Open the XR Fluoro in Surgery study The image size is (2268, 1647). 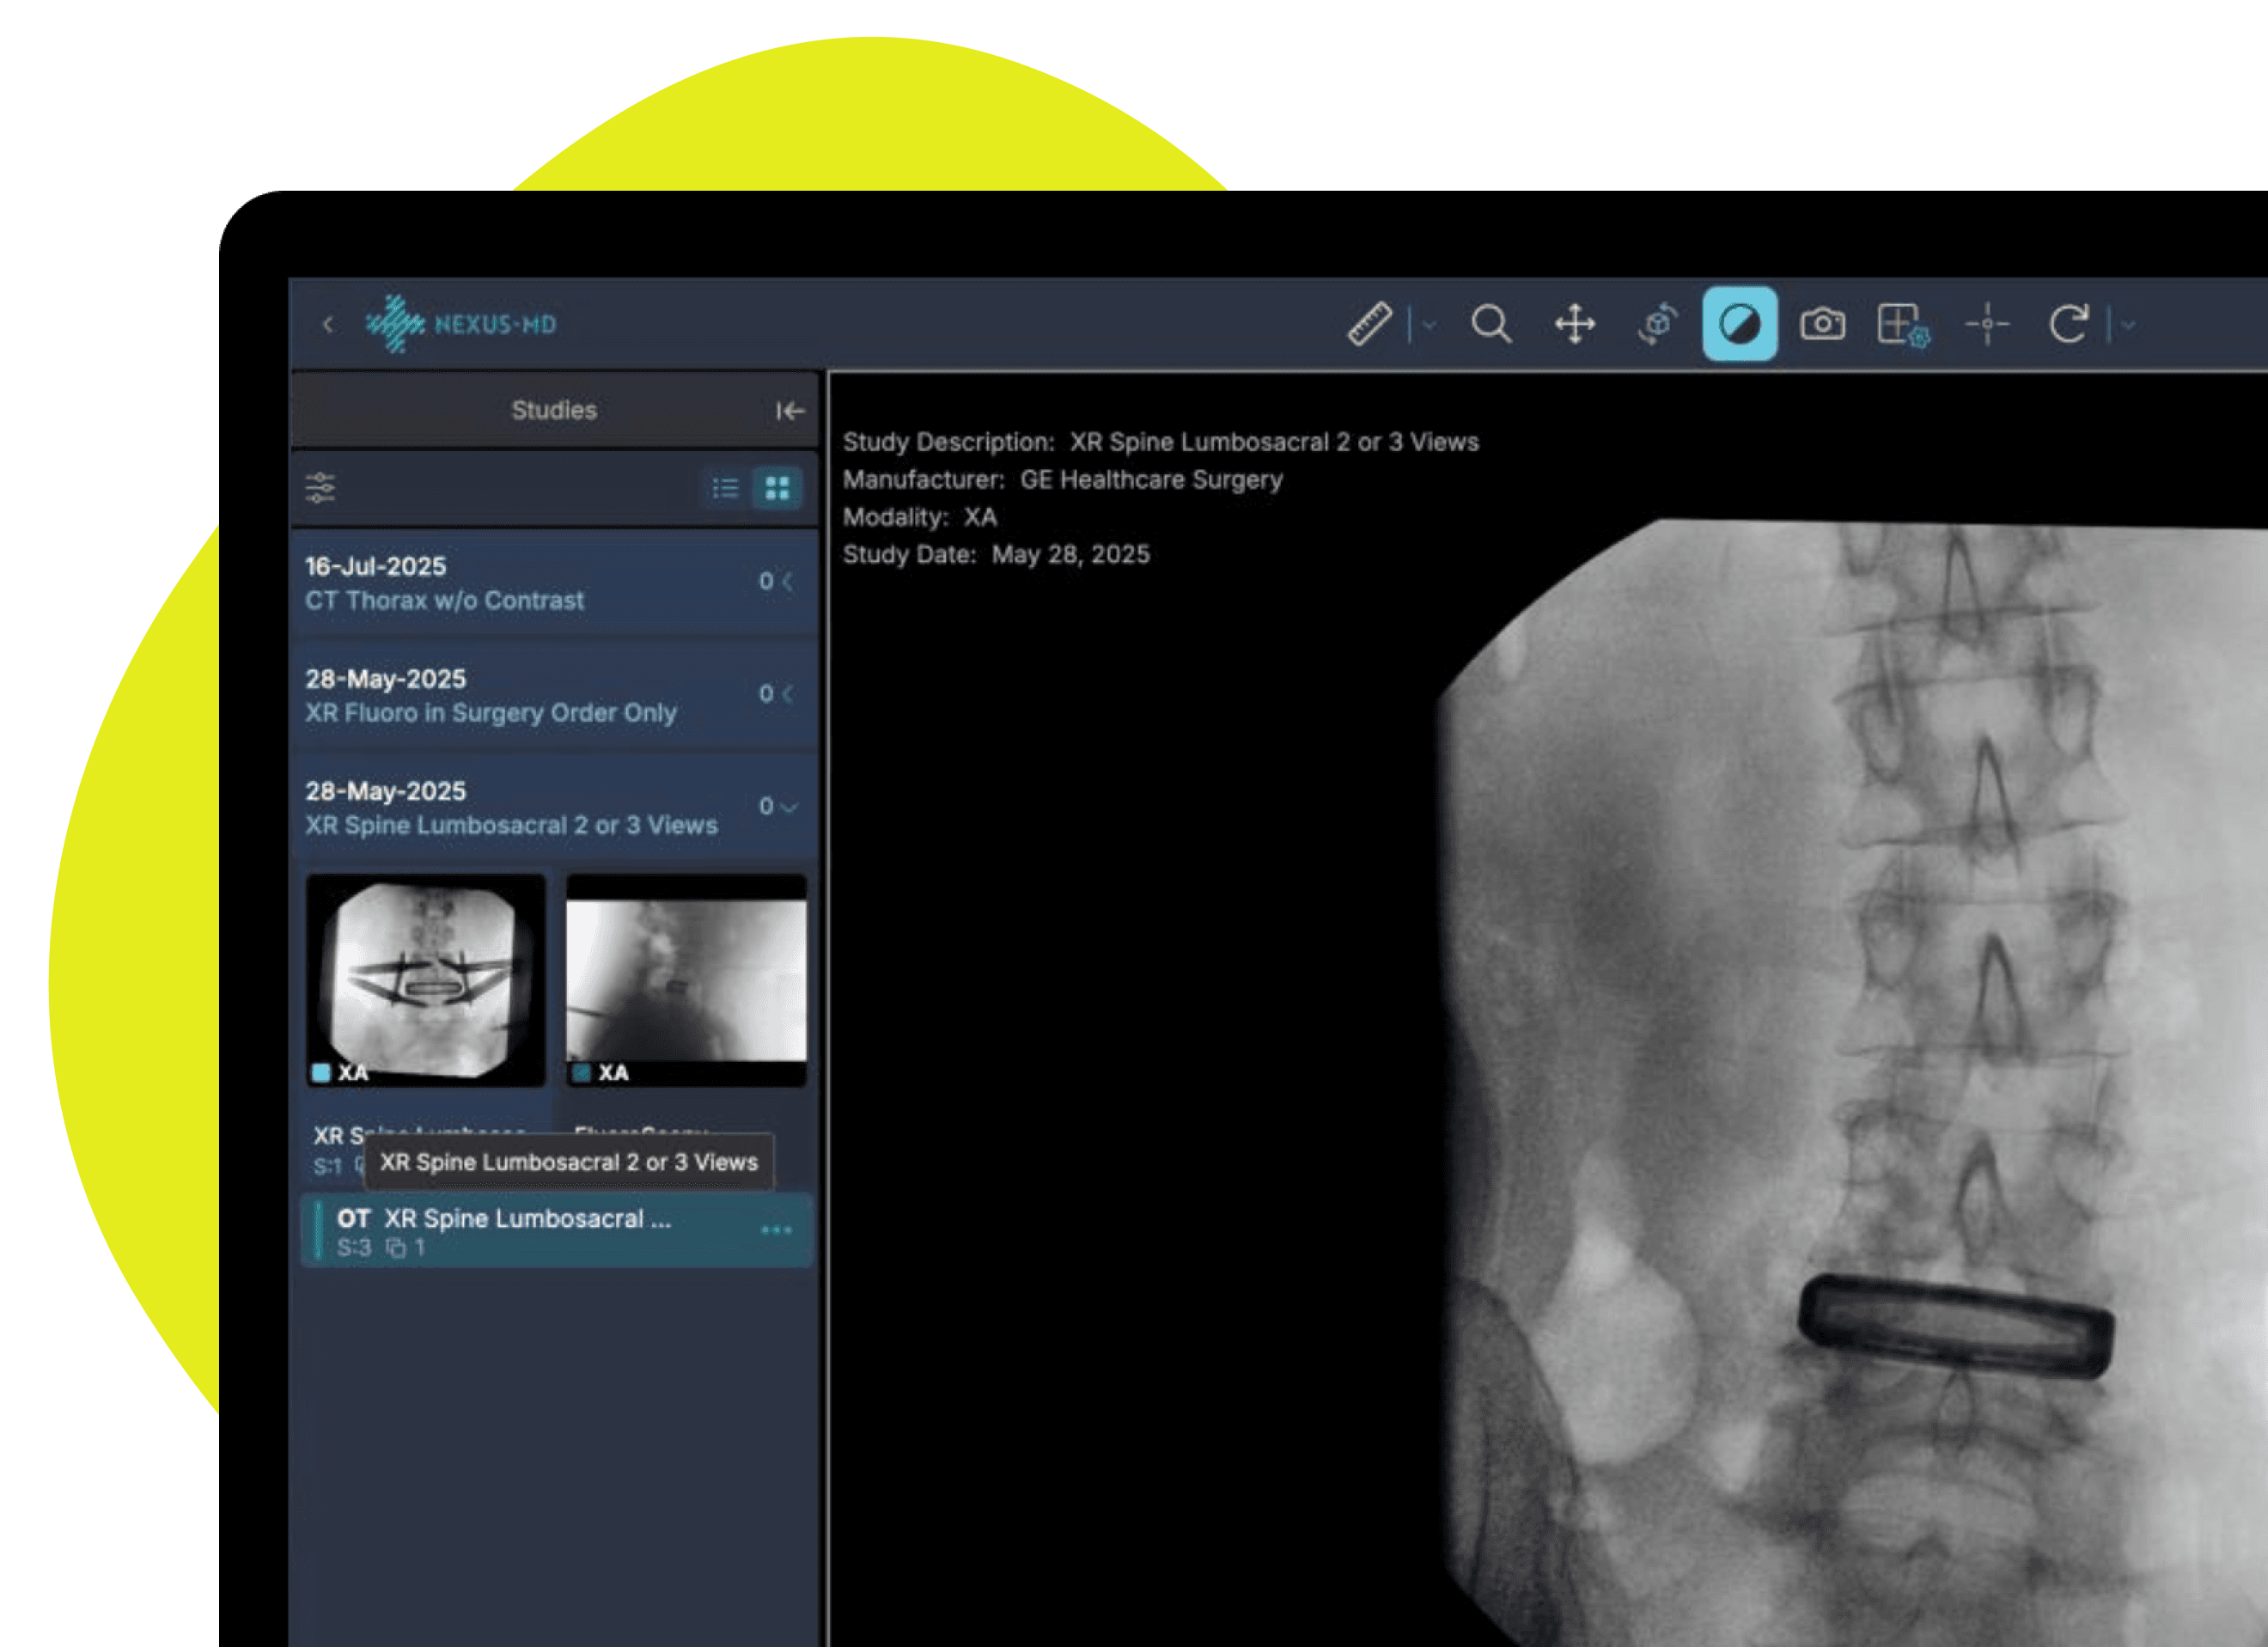(x=553, y=695)
